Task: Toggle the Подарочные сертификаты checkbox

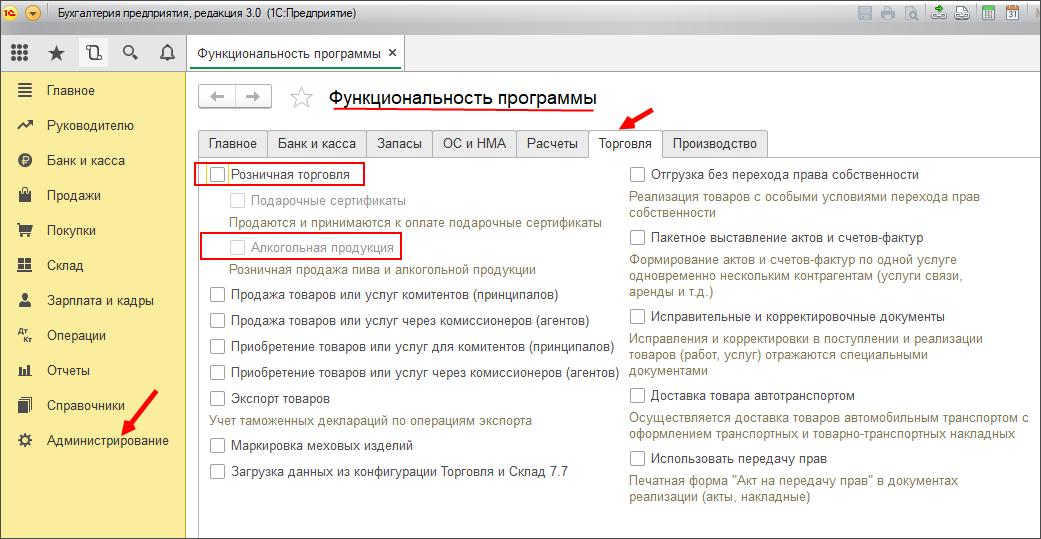Action: [x=238, y=200]
